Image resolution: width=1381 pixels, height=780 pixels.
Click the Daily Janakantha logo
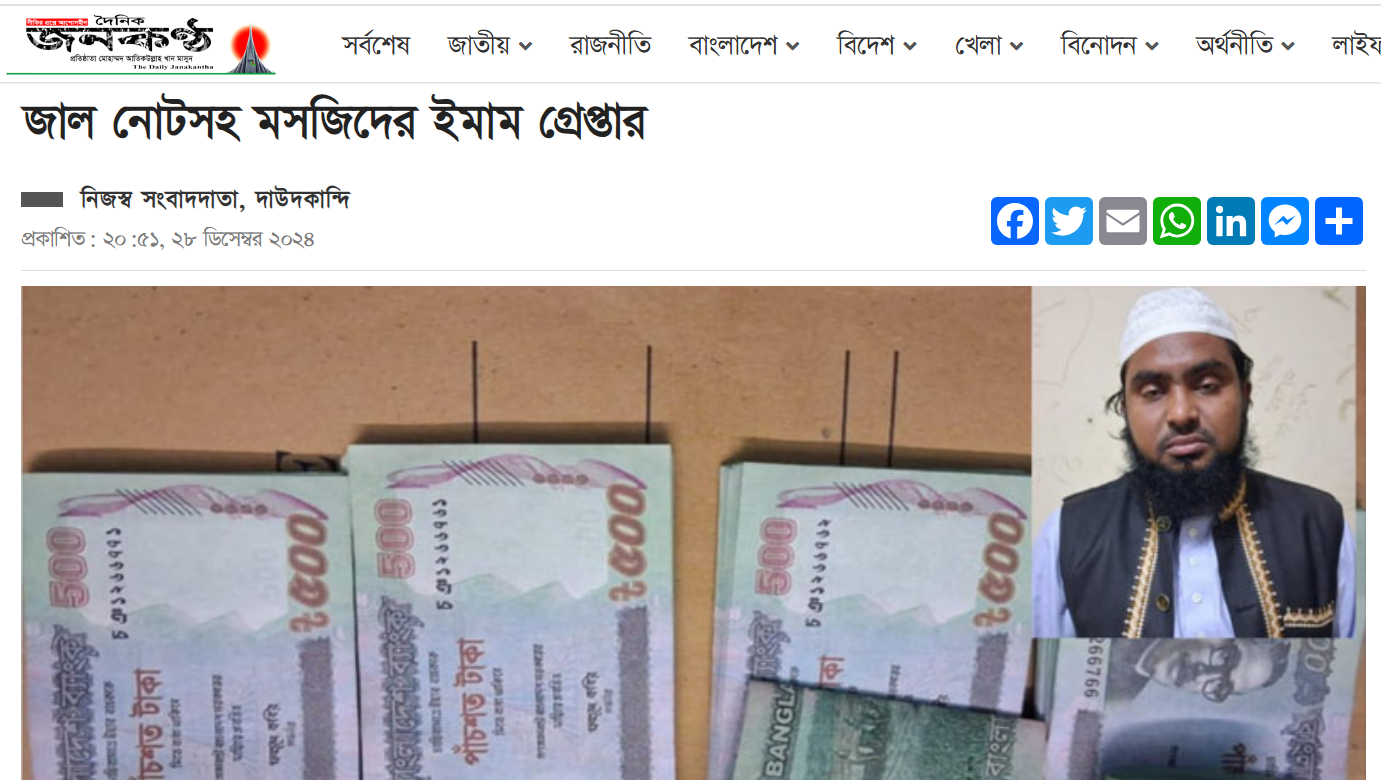(x=141, y=43)
